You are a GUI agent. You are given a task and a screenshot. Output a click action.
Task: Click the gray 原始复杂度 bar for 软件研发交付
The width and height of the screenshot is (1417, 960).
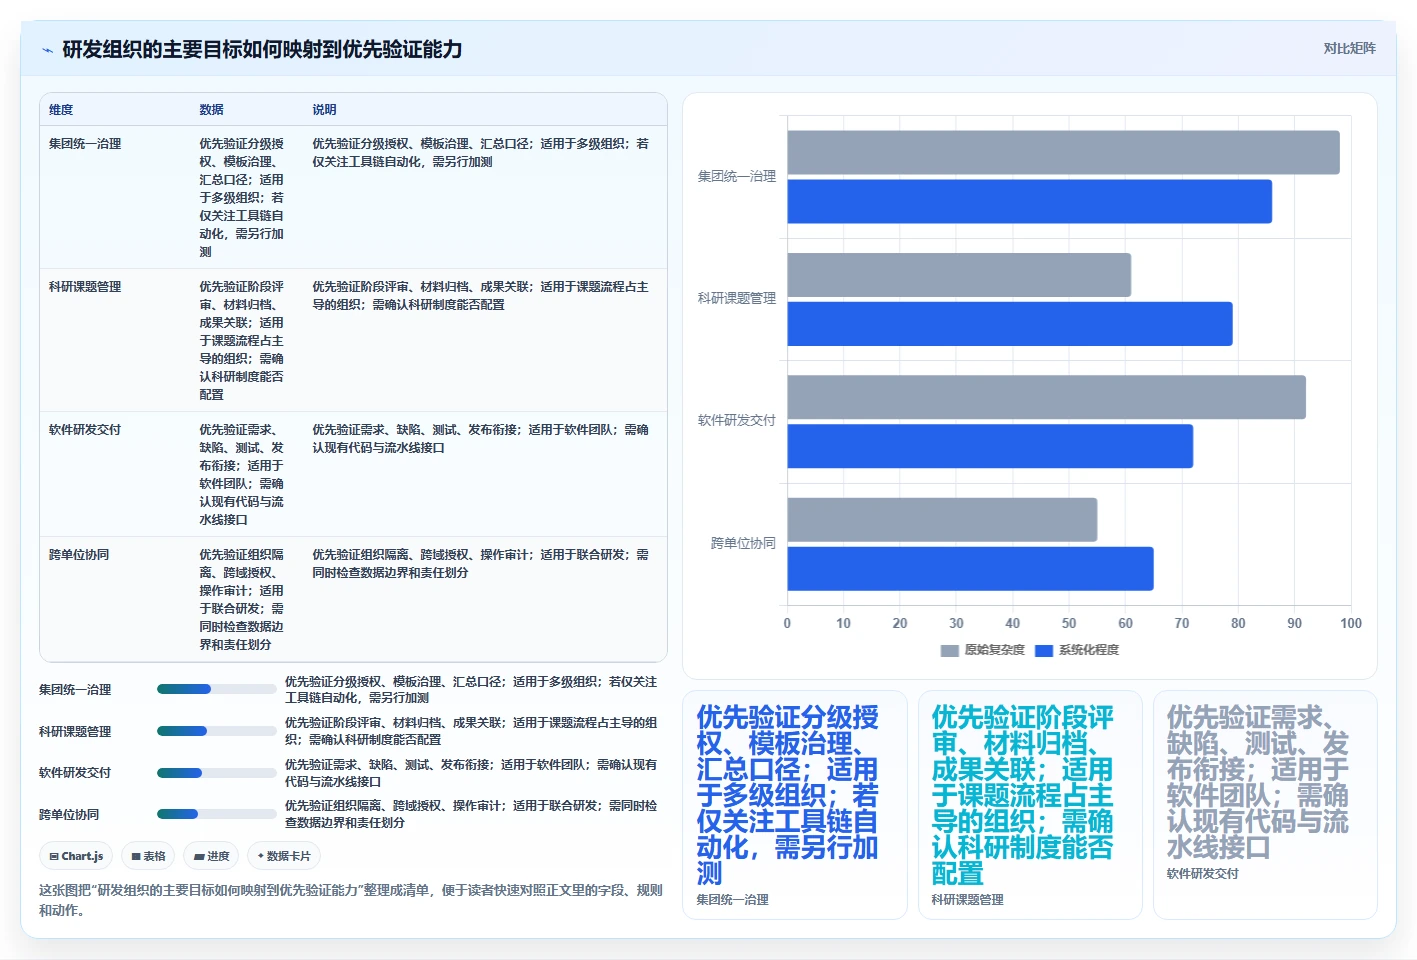click(x=1046, y=397)
